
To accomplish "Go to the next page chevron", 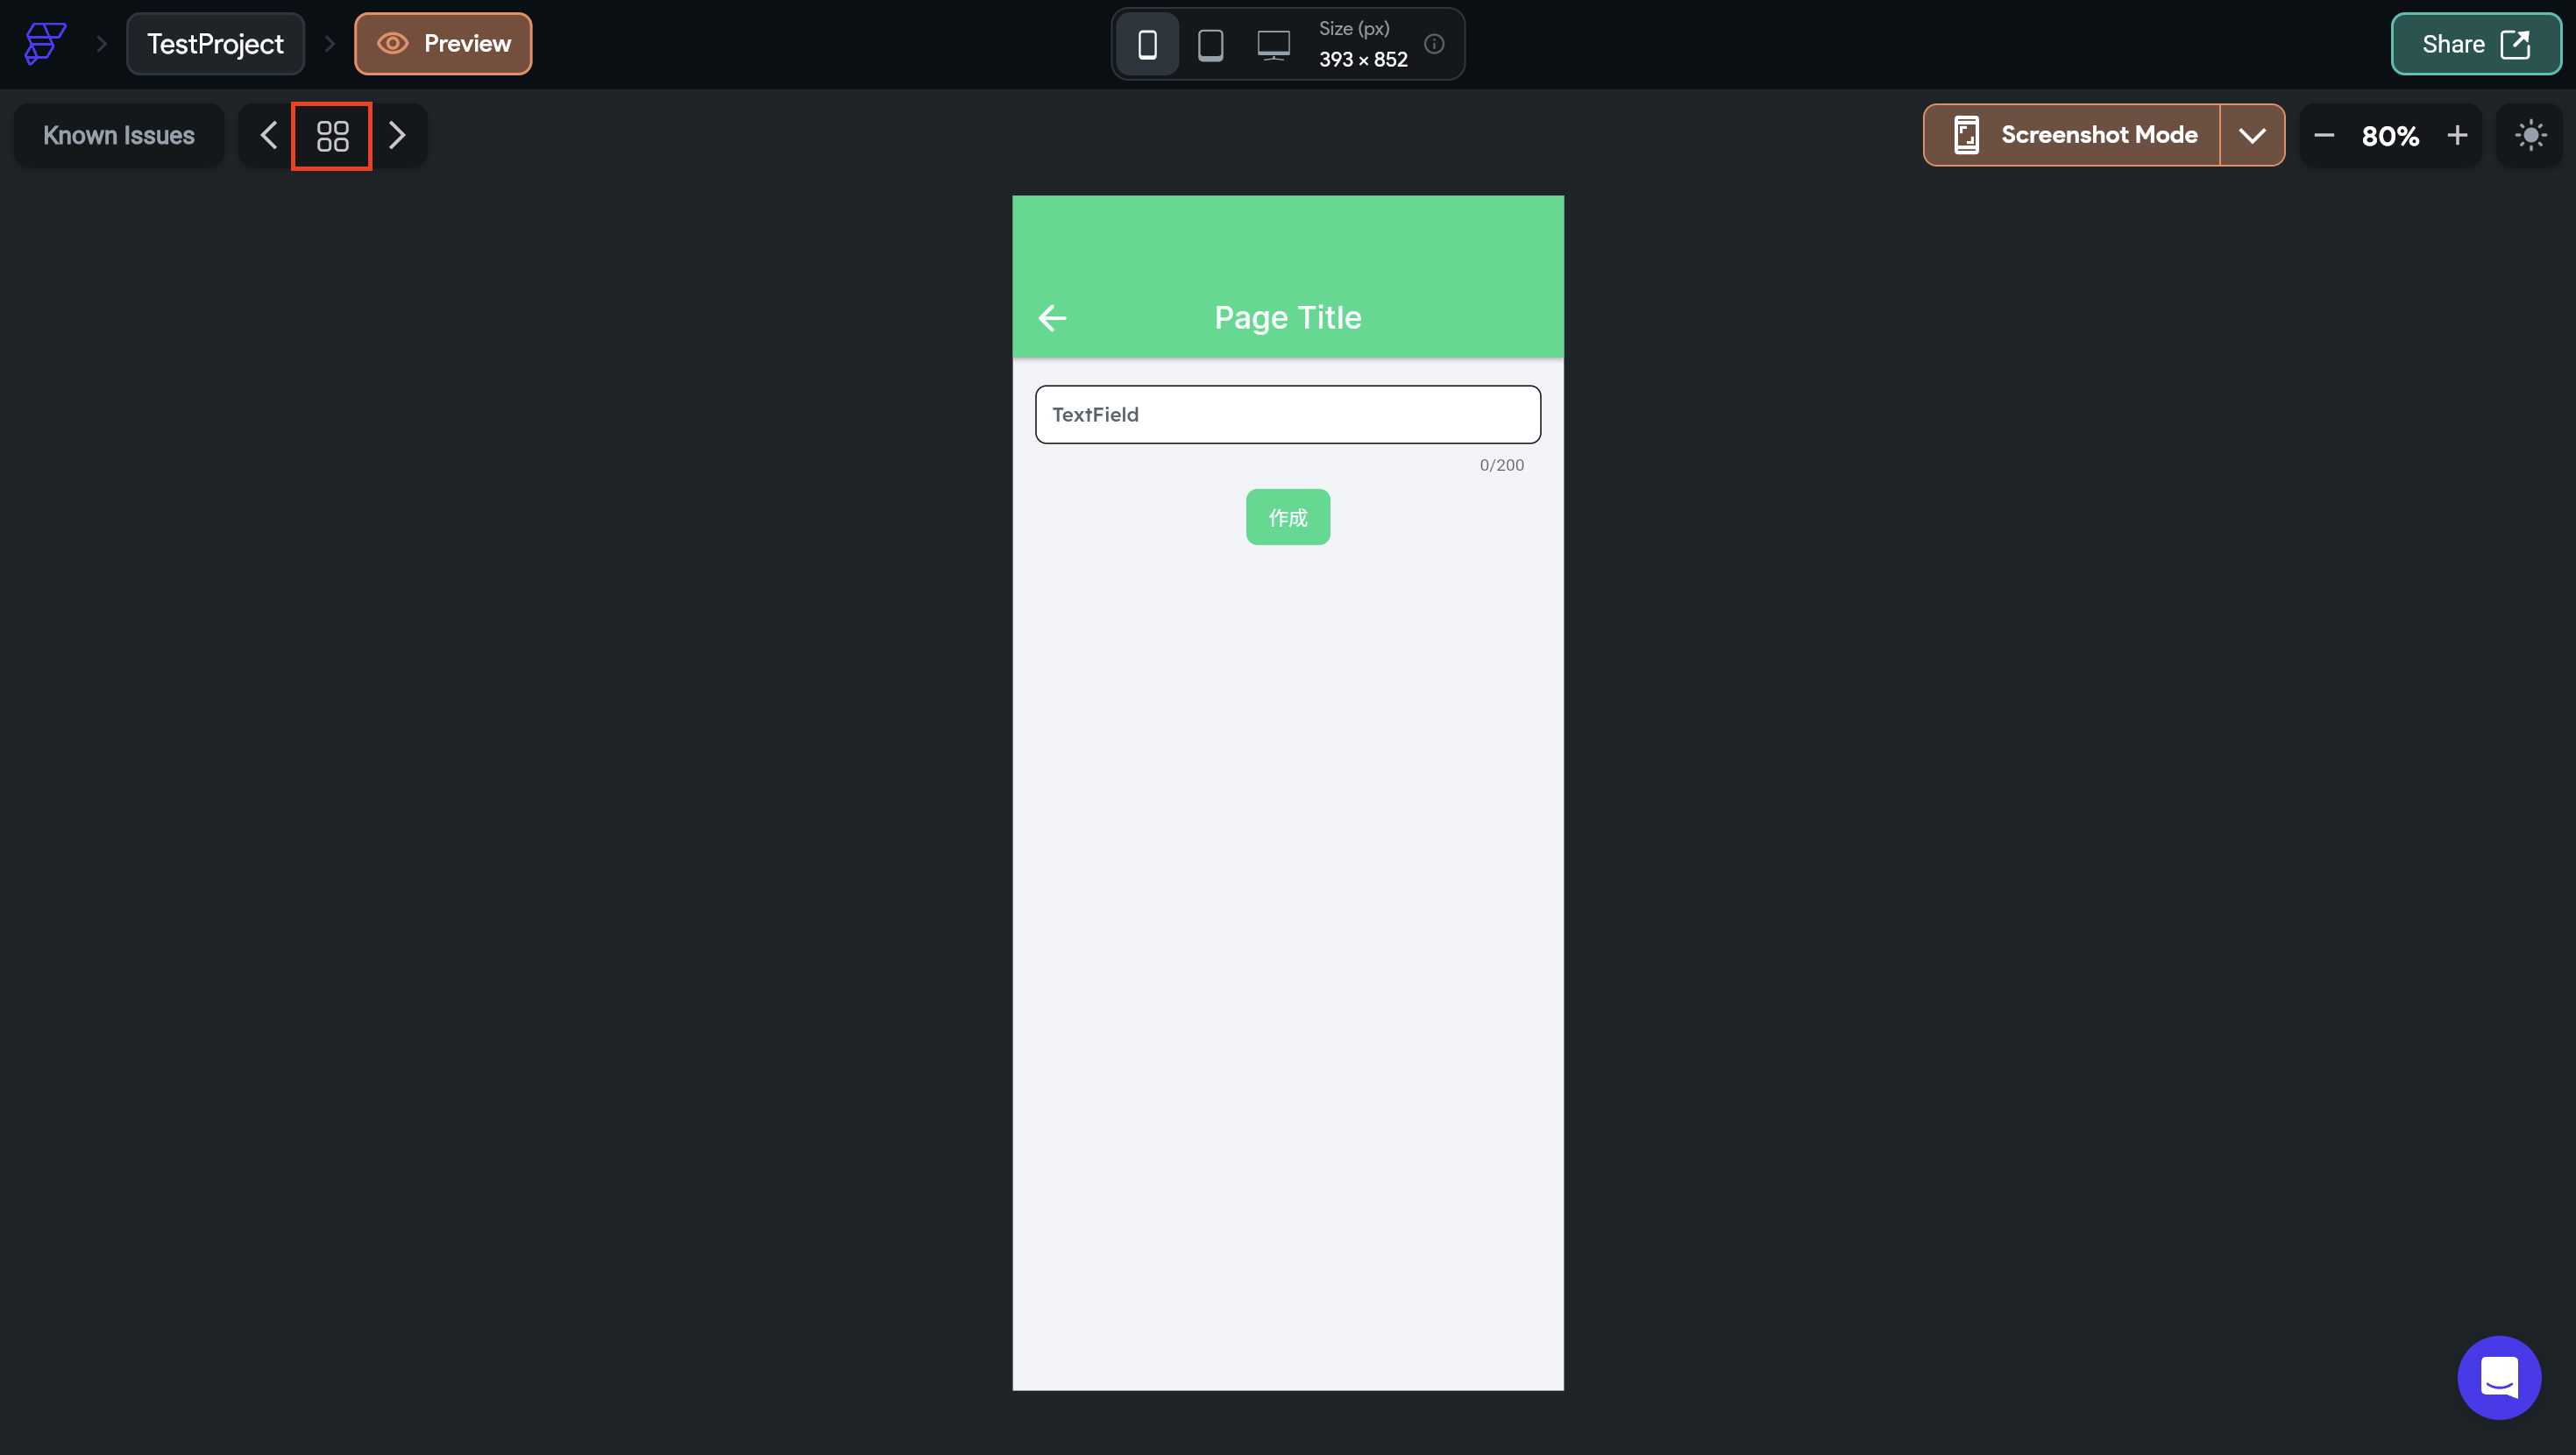I will 397,135.
